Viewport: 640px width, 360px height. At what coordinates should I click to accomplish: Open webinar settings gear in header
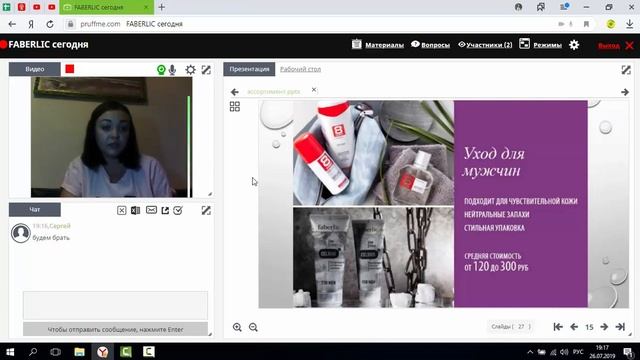pos(574,44)
